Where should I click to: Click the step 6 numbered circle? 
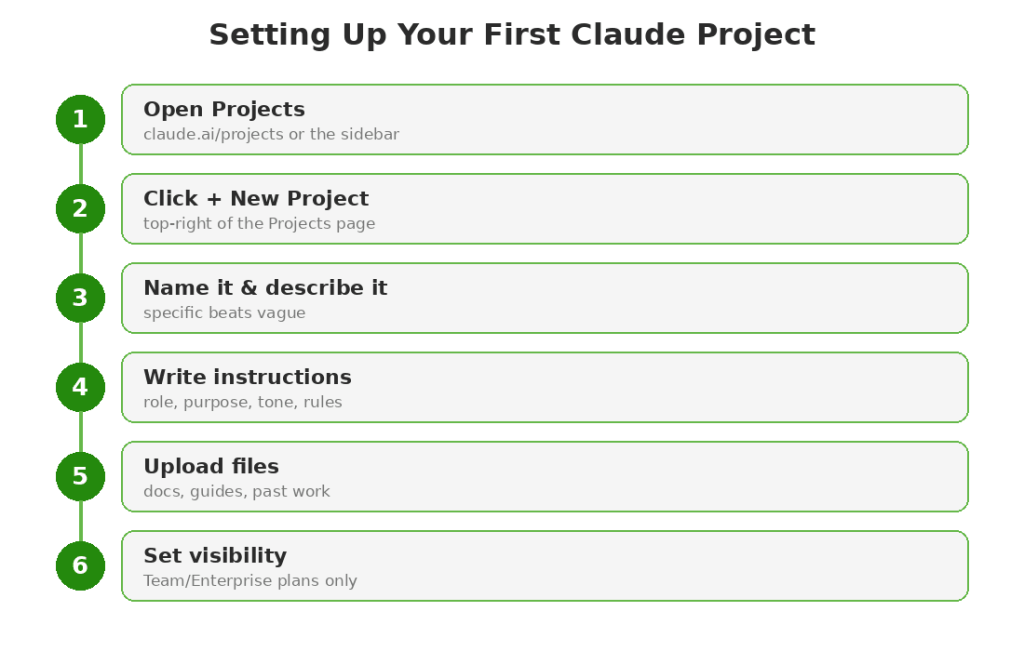(80, 566)
